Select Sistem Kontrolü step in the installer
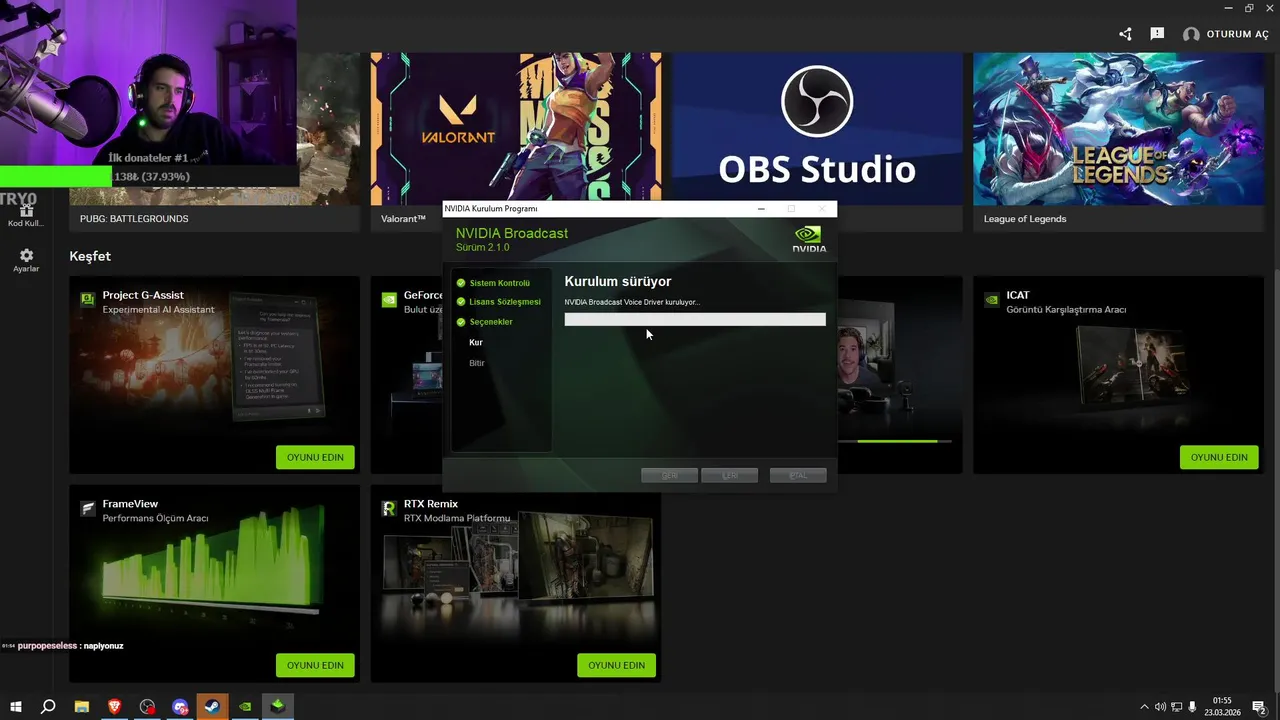 coord(500,283)
